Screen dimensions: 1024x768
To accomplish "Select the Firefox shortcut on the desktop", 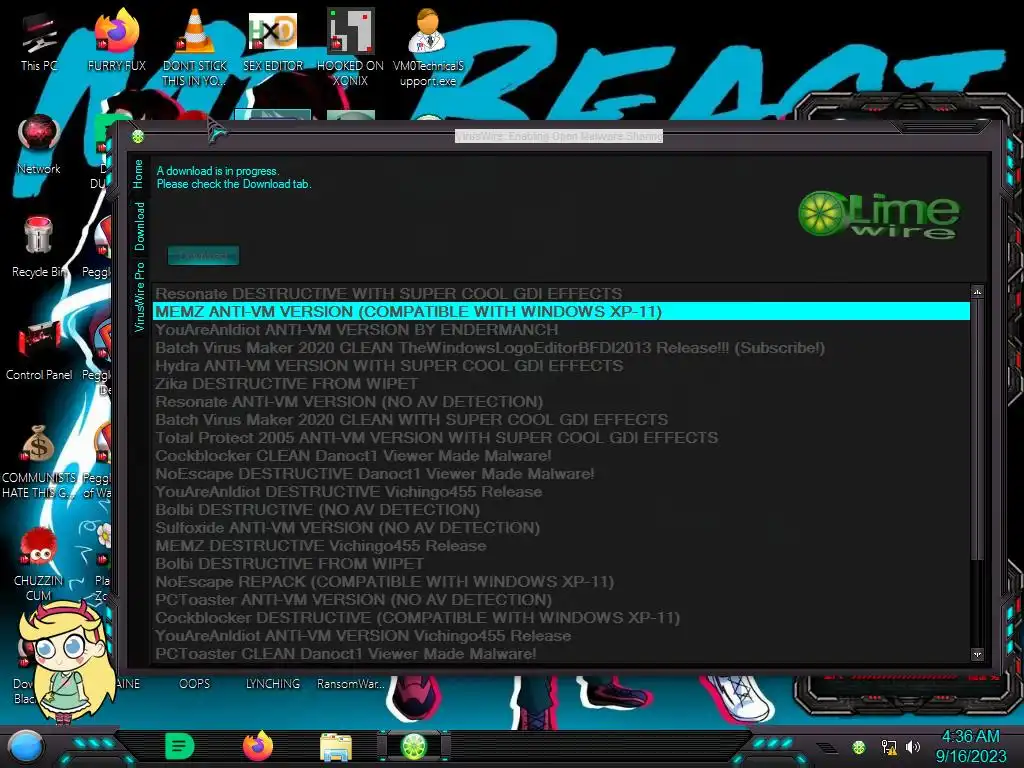I will click(117, 40).
